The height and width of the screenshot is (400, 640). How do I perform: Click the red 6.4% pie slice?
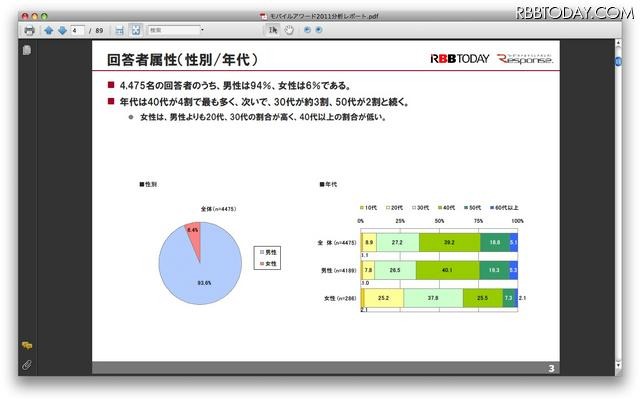(193, 237)
